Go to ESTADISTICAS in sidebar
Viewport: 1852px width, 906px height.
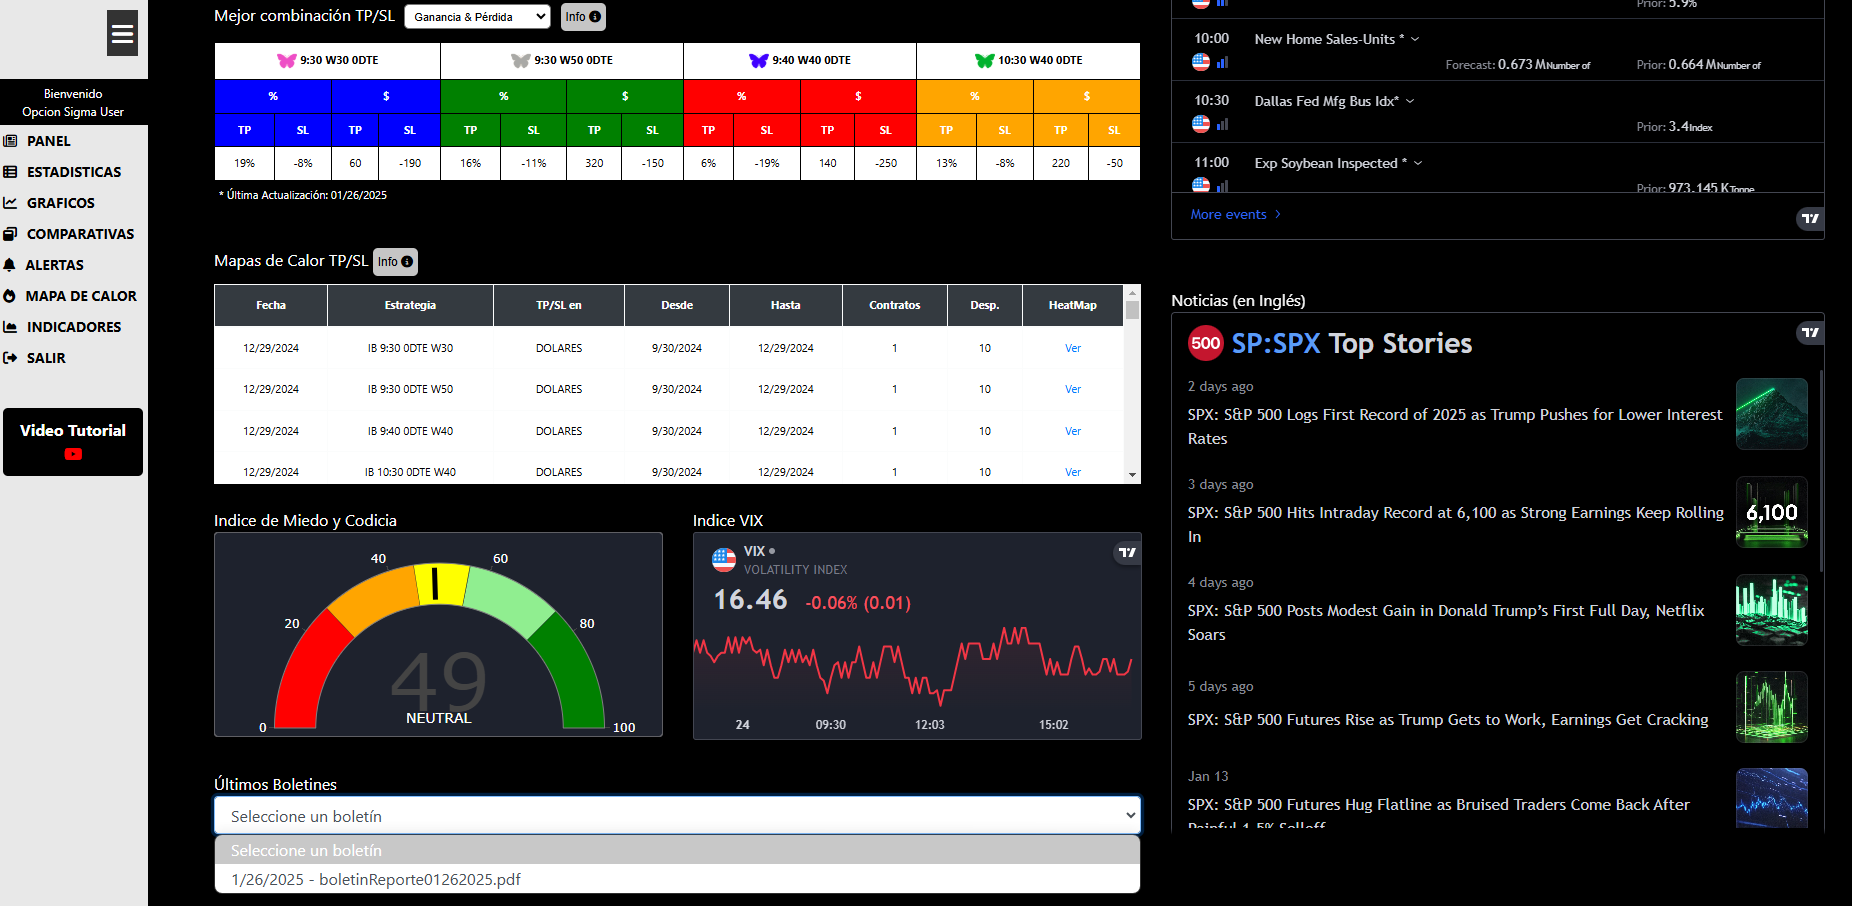coord(73,172)
